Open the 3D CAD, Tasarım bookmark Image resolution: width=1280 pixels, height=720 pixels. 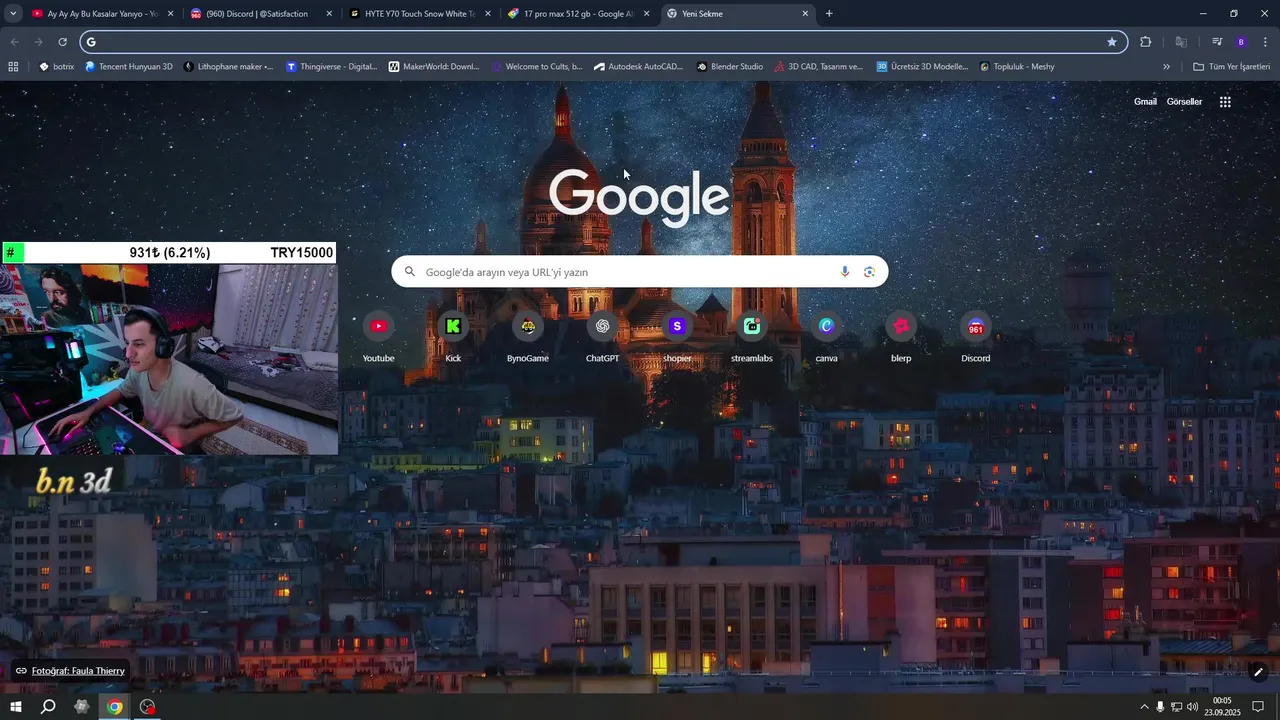(x=819, y=67)
